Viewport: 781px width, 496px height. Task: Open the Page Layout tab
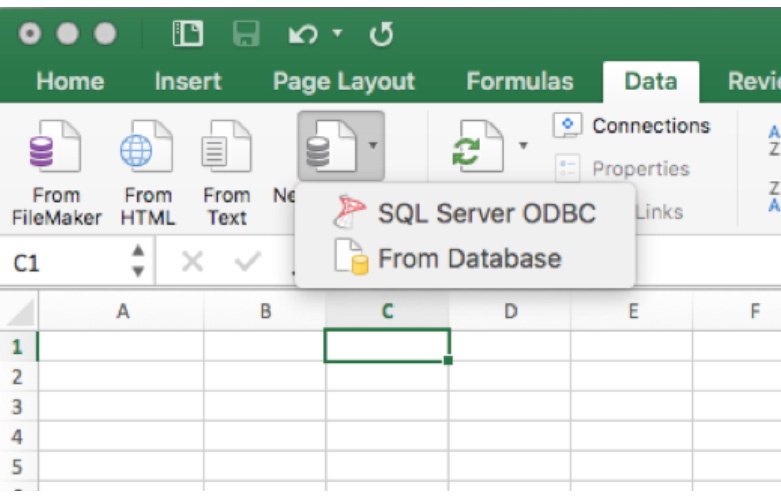344,82
